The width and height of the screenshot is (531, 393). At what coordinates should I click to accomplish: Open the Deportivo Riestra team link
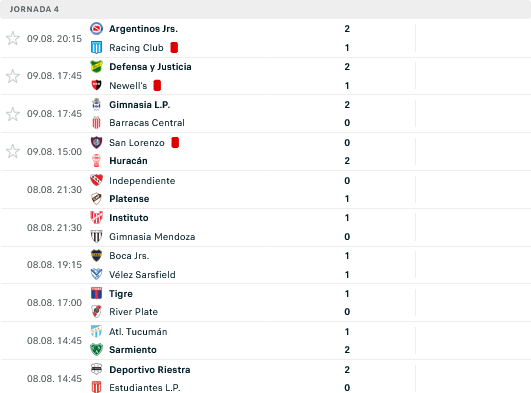pyautogui.click(x=150, y=370)
